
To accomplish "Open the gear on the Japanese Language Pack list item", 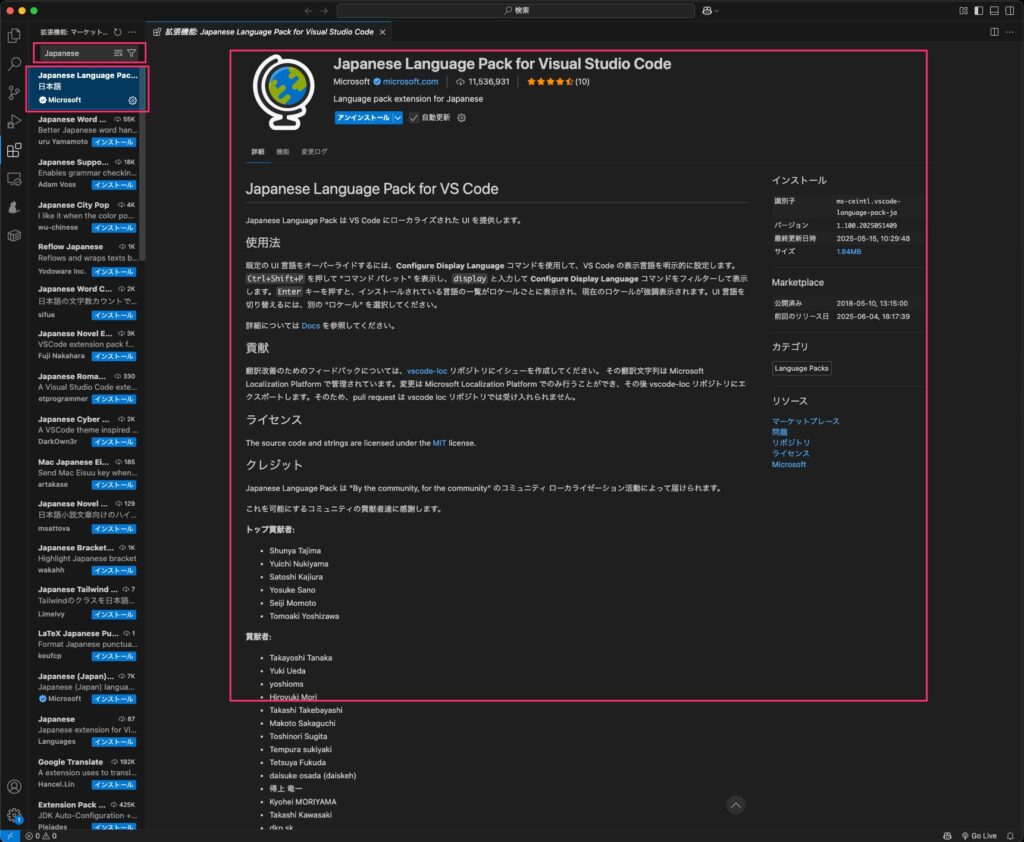I will (x=133, y=101).
